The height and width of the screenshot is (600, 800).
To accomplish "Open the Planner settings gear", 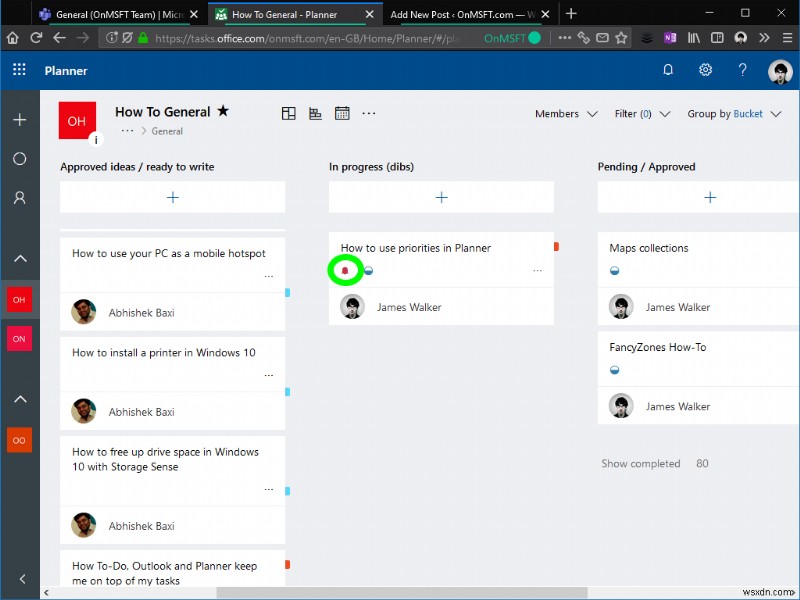I will coord(706,71).
